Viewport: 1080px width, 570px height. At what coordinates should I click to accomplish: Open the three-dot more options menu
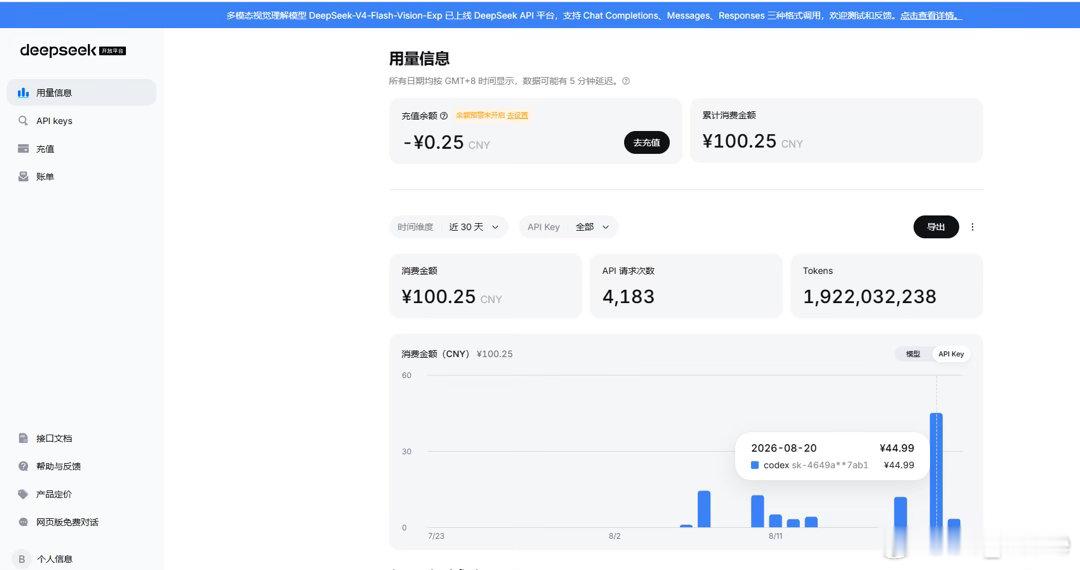[972, 226]
